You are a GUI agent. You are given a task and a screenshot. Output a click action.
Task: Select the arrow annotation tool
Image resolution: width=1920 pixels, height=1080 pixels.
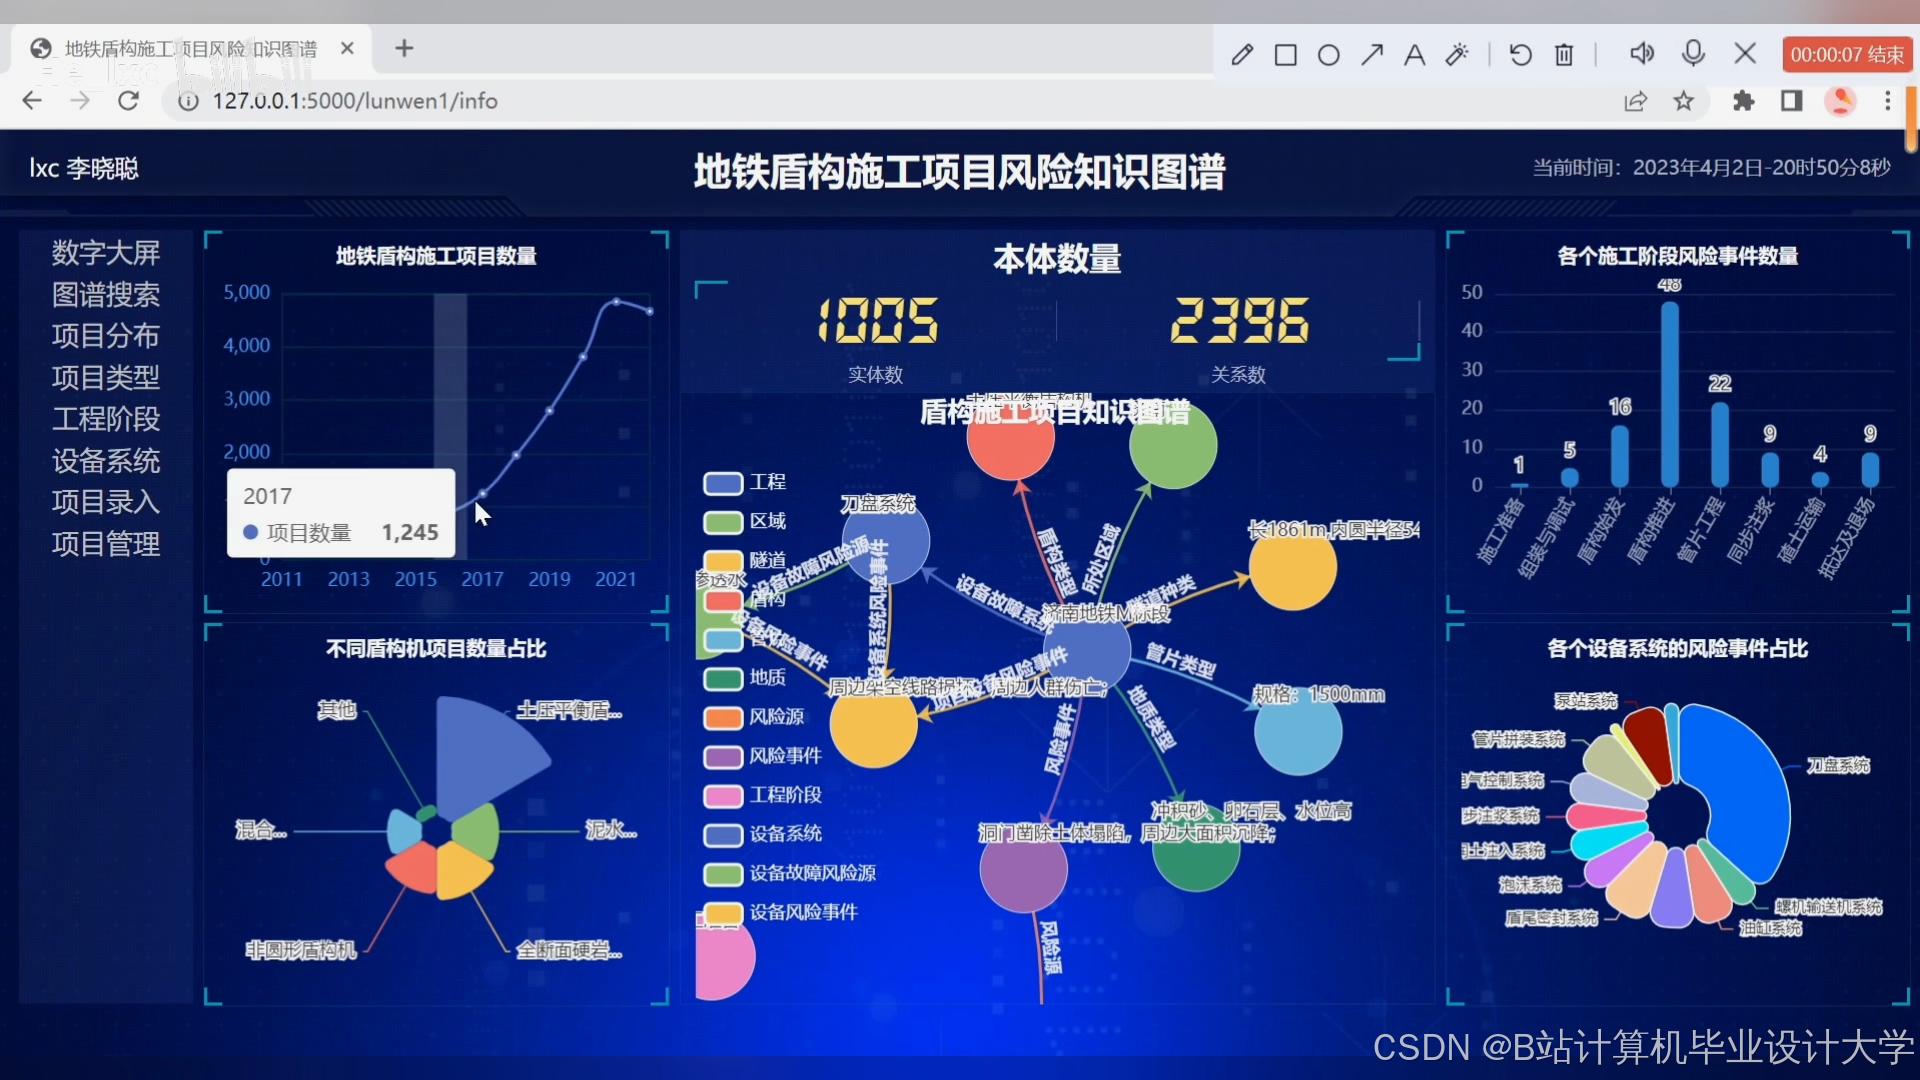click(1372, 55)
